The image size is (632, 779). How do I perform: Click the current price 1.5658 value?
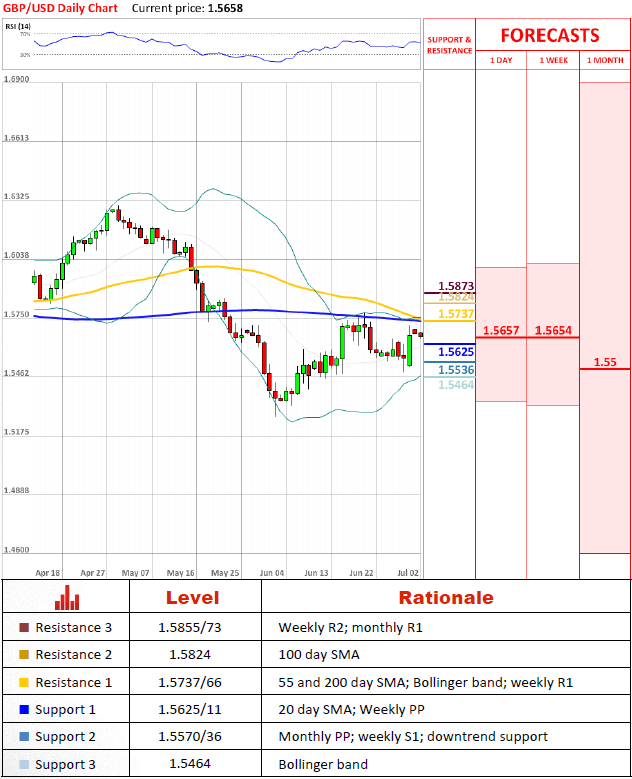click(x=225, y=8)
